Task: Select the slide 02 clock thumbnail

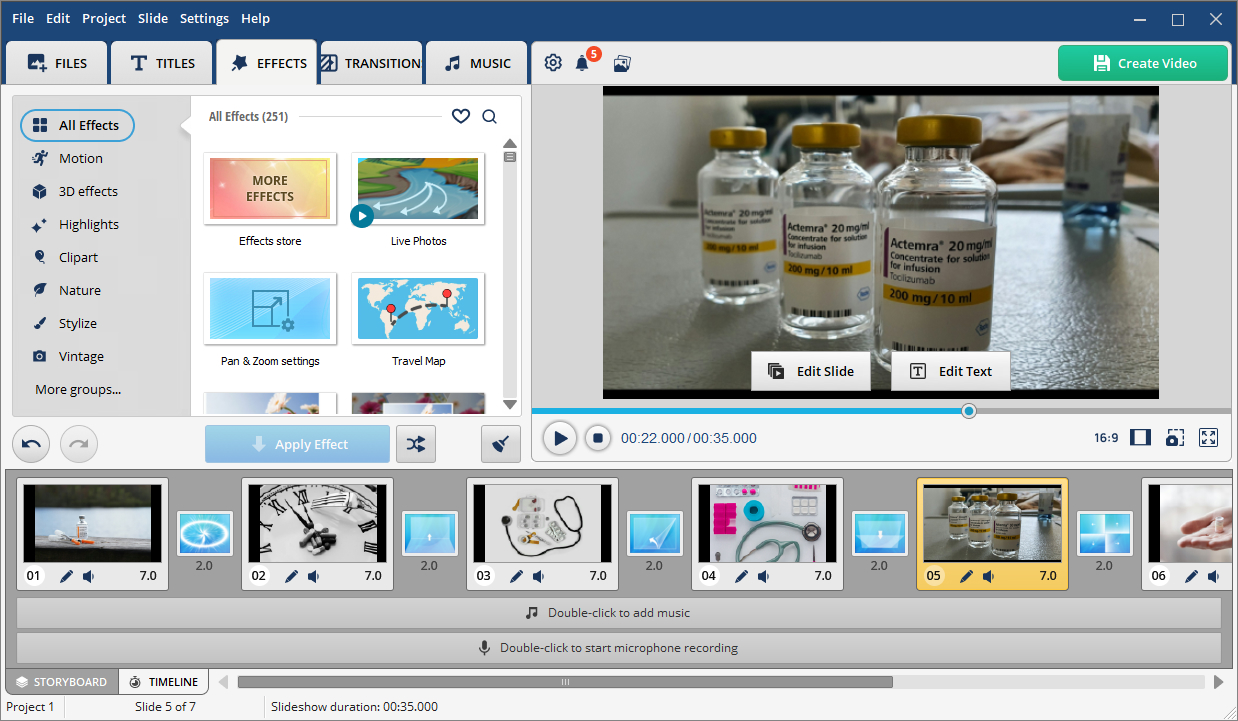Action: point(317,522)
